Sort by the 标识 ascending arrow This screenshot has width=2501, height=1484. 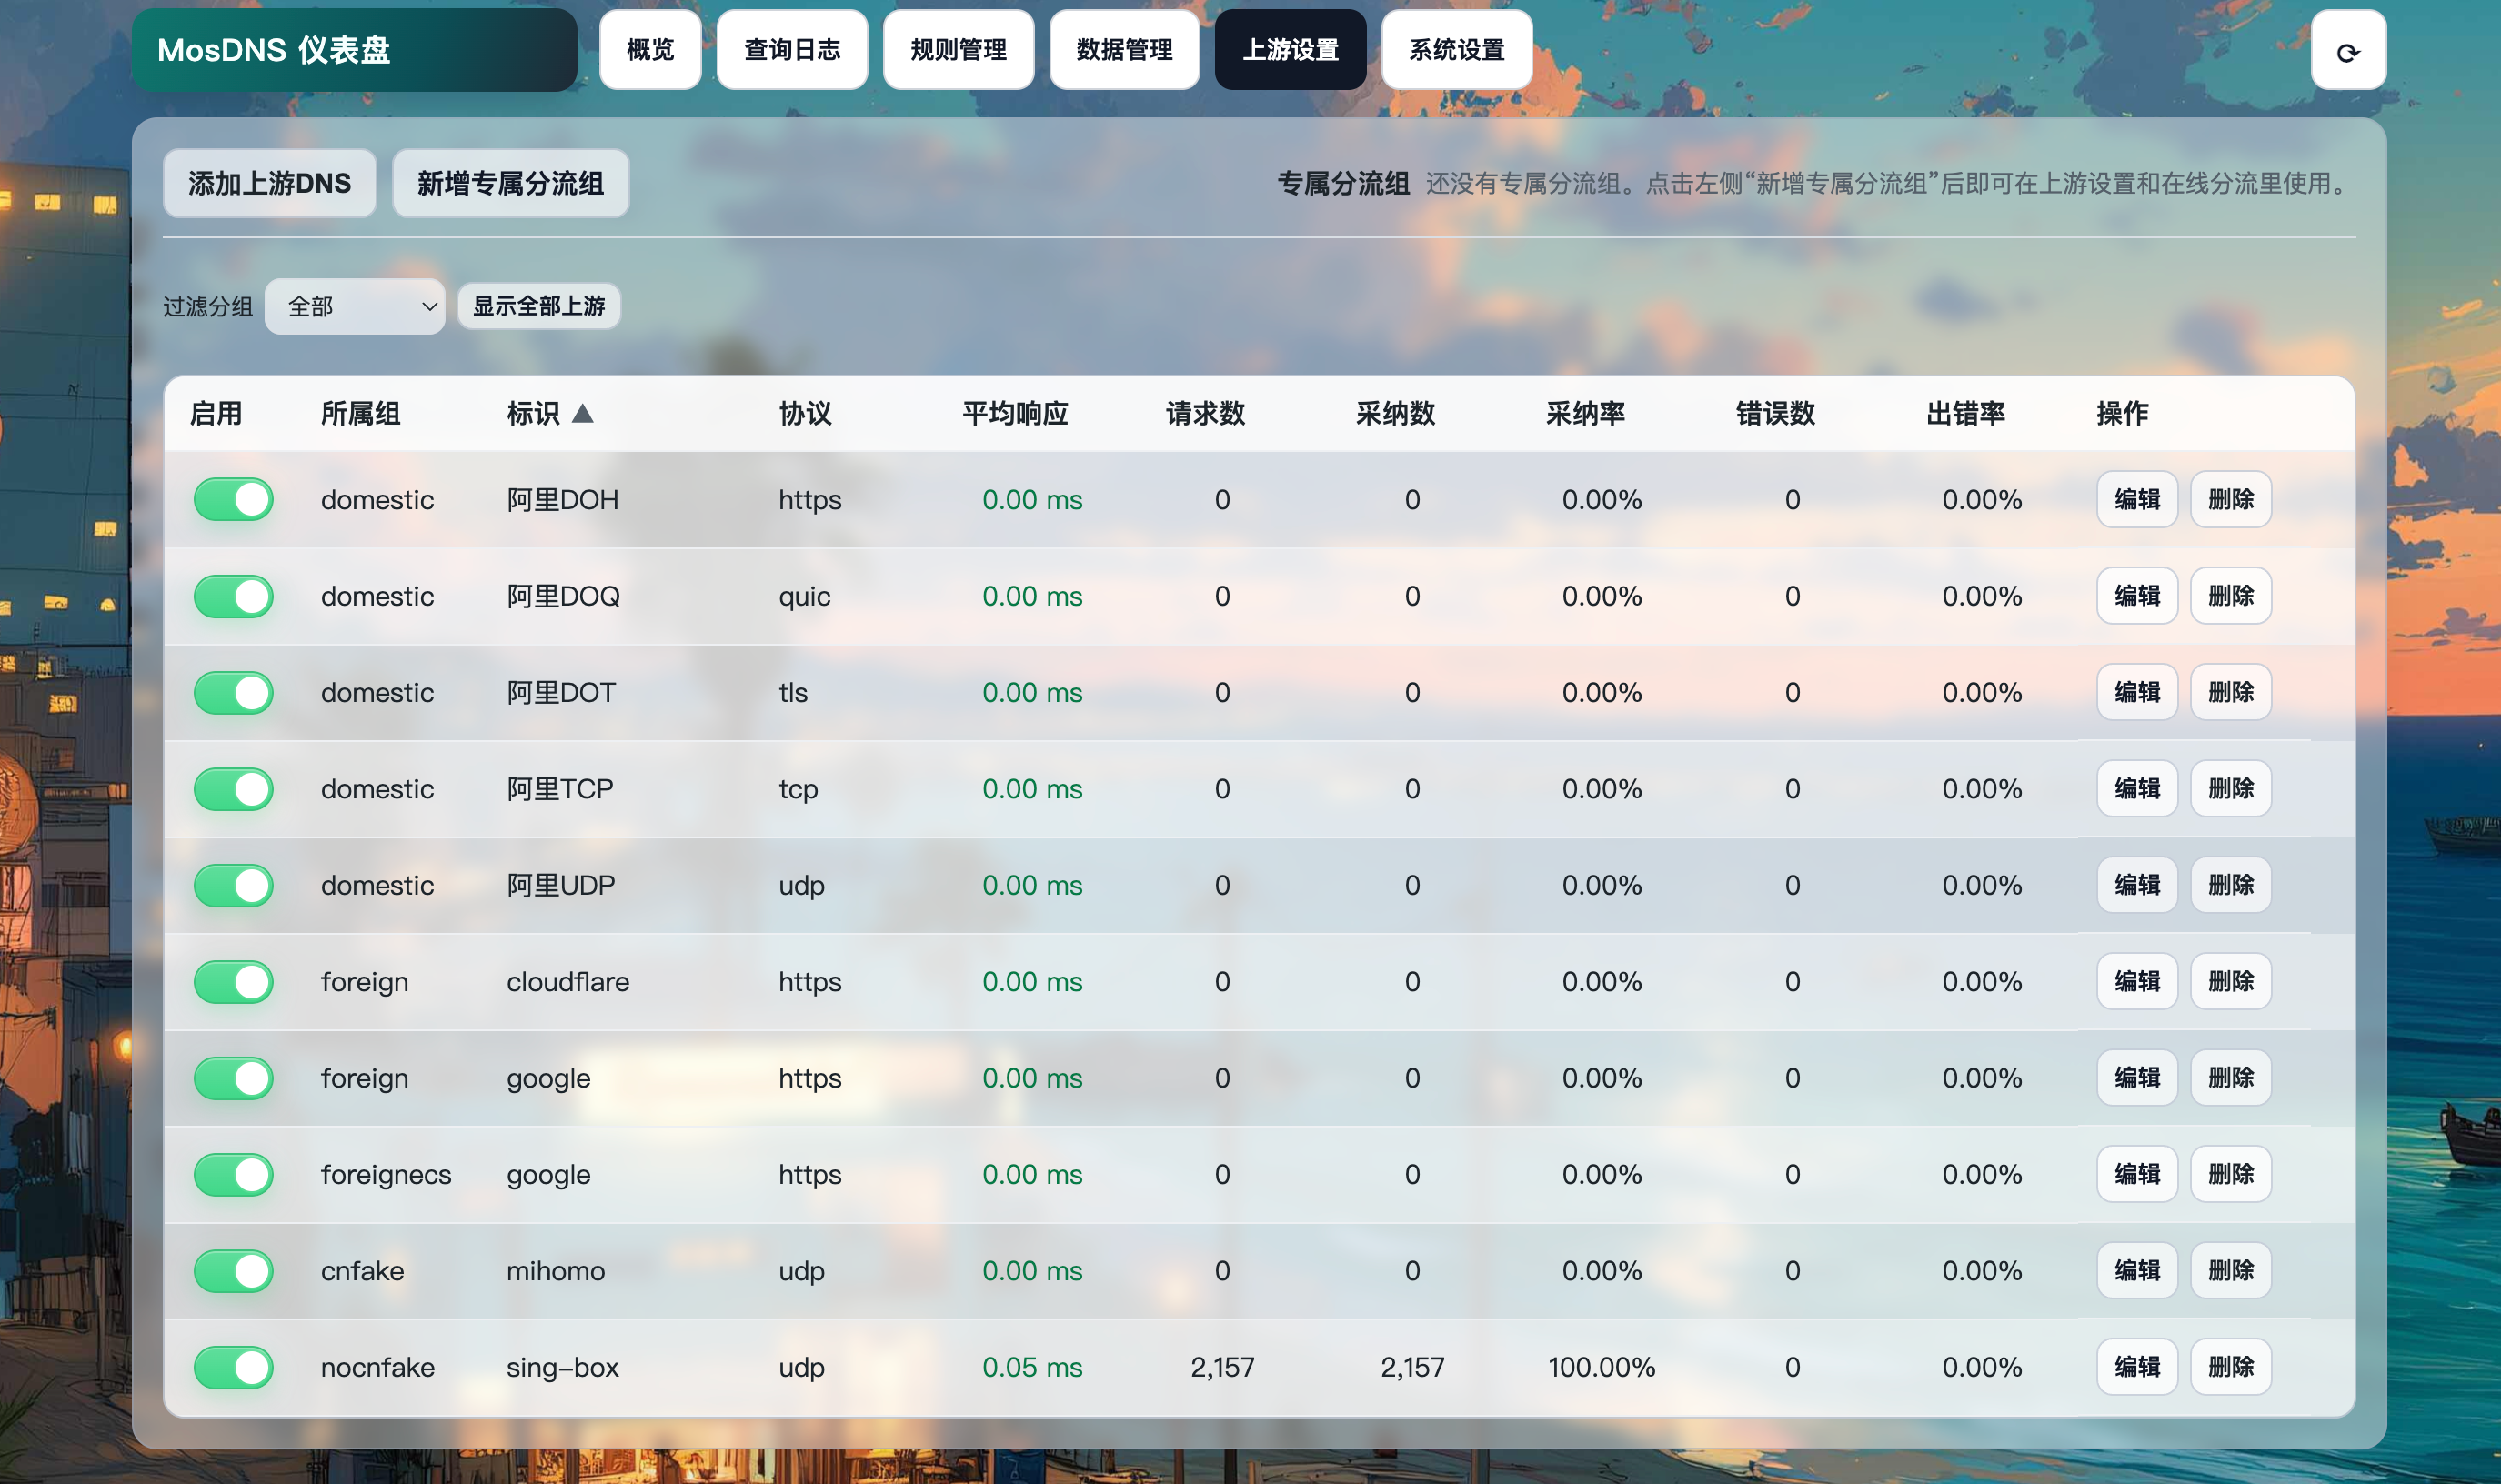pyautogui.click(x=582, y=414)
